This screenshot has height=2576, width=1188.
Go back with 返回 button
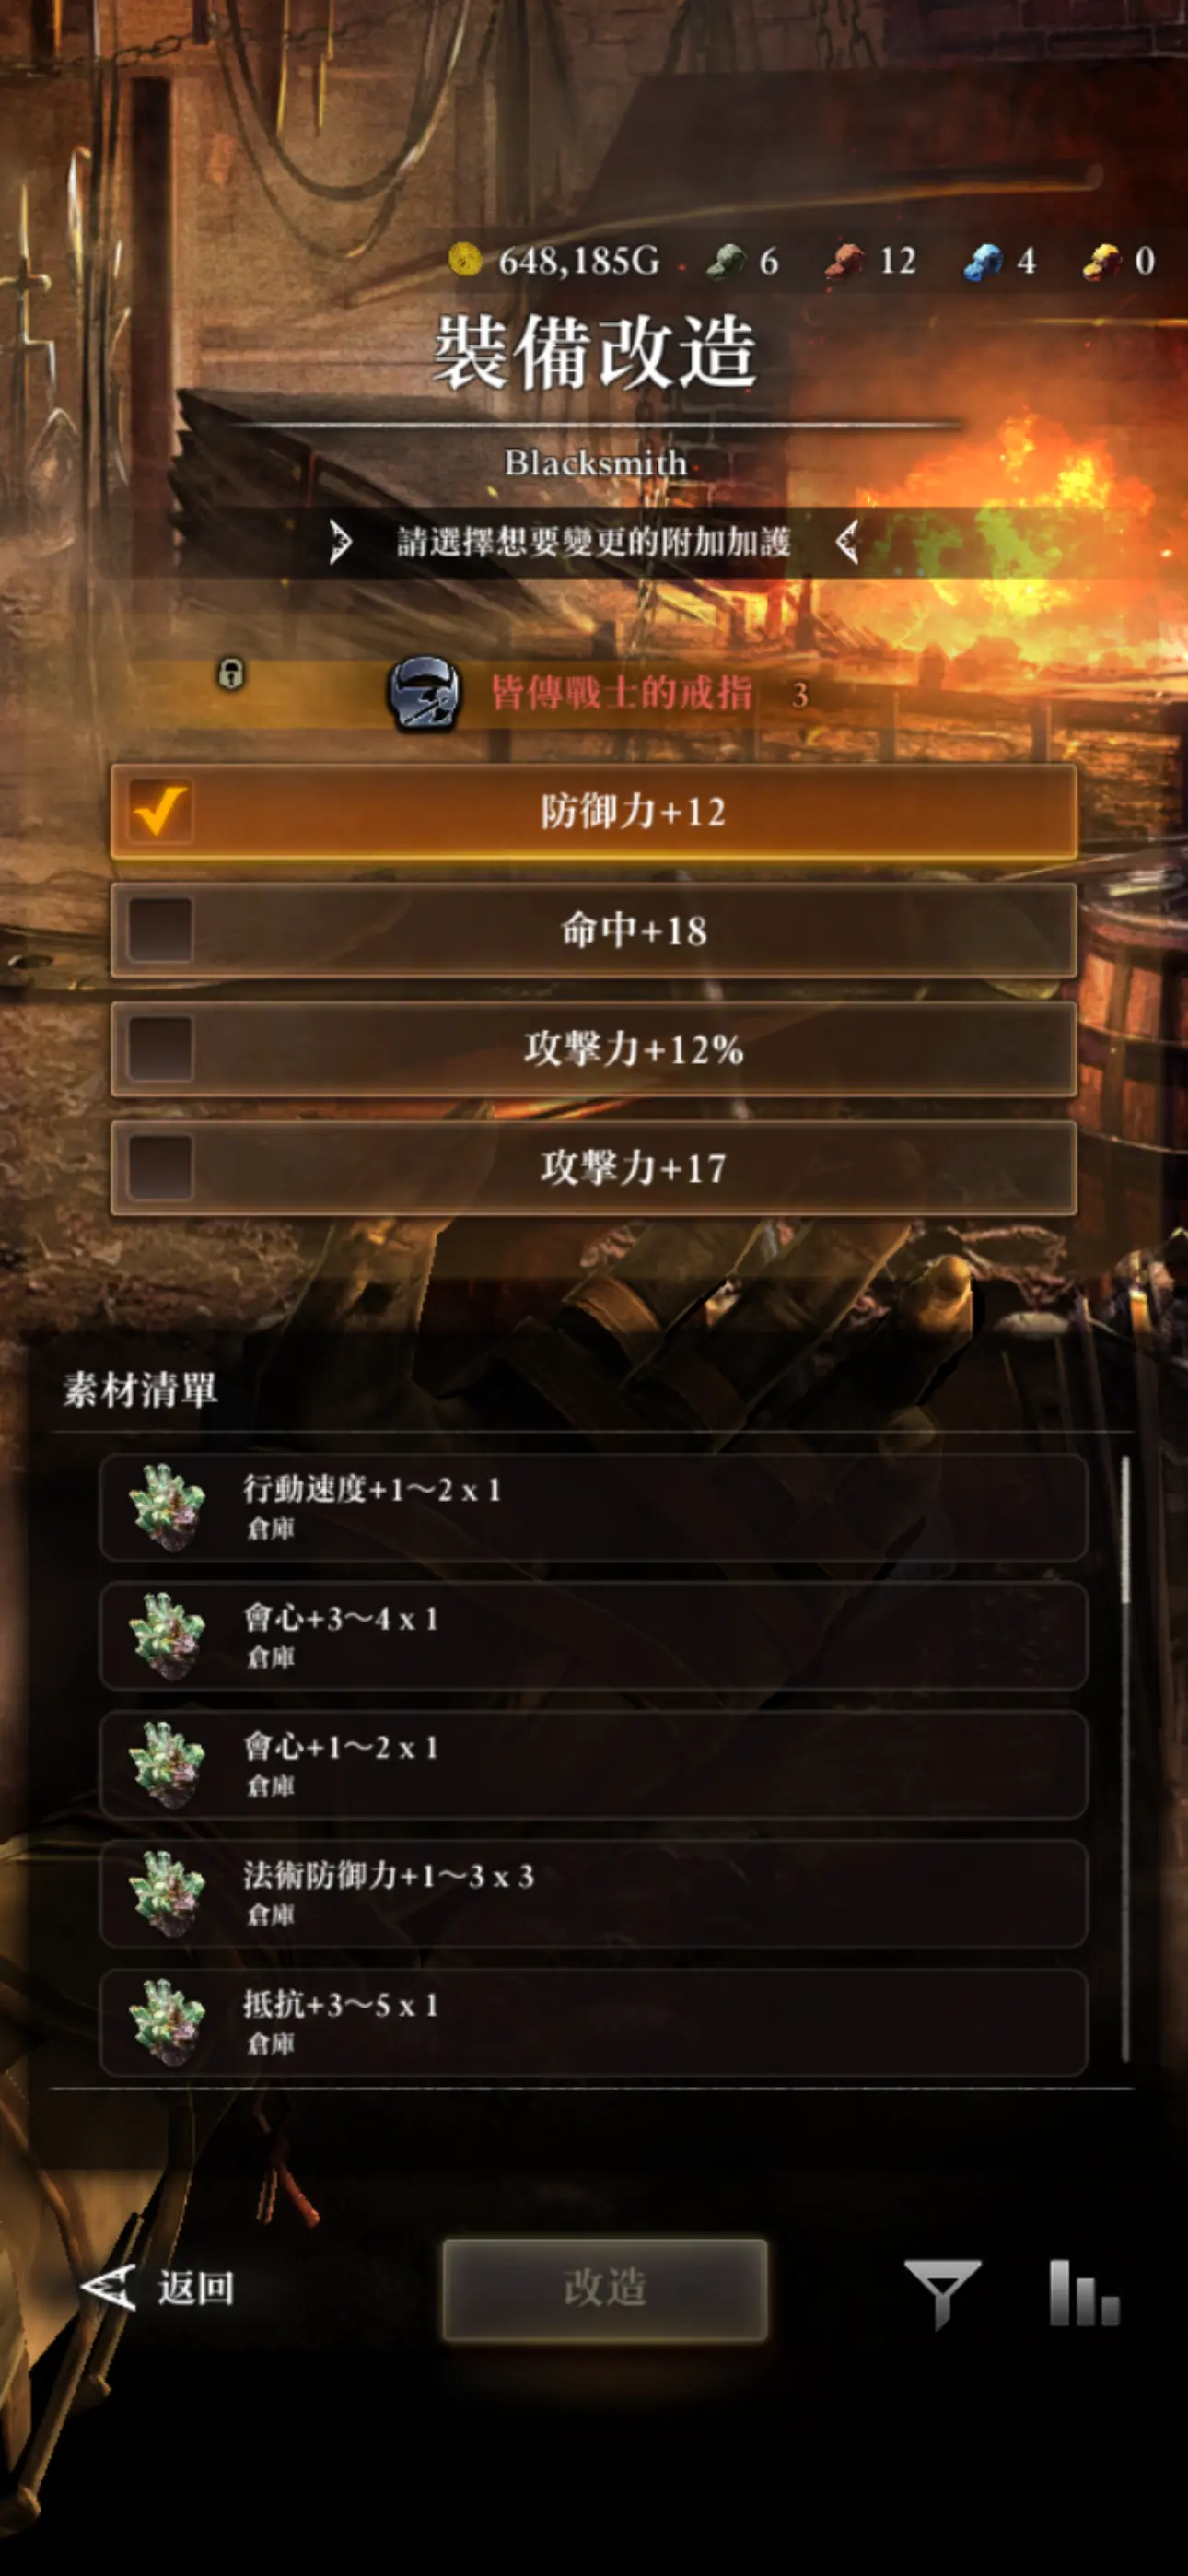tap(158, 2288)
